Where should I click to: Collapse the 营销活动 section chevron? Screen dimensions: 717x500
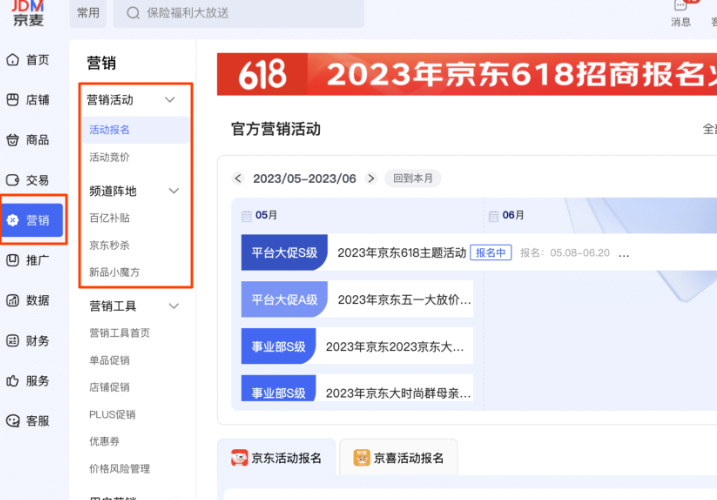click(170, 100)
